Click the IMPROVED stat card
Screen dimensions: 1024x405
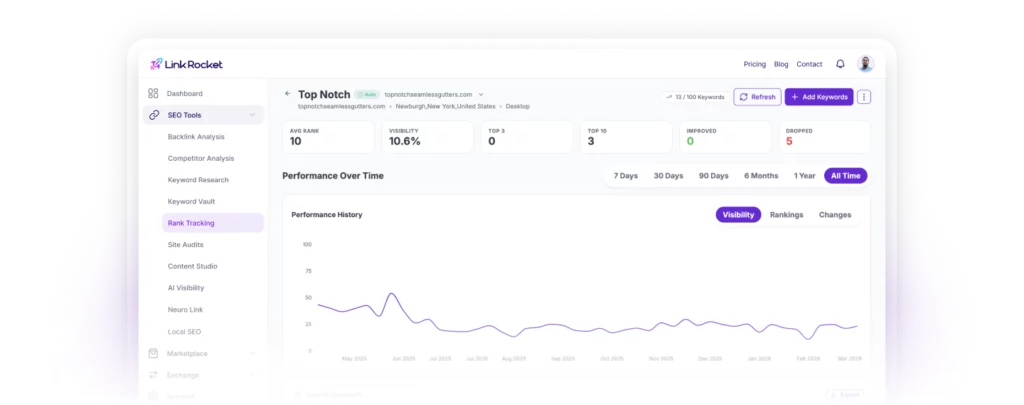(x=726, y=137)
